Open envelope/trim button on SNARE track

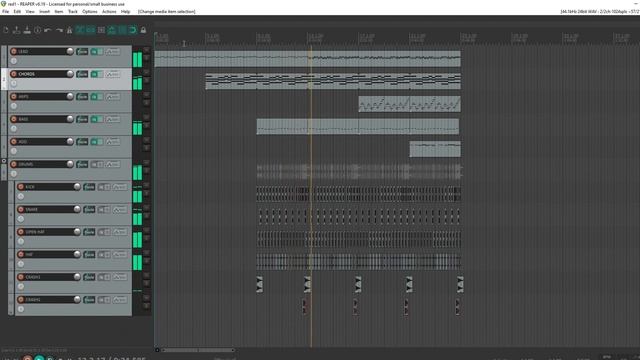(120, 209)
